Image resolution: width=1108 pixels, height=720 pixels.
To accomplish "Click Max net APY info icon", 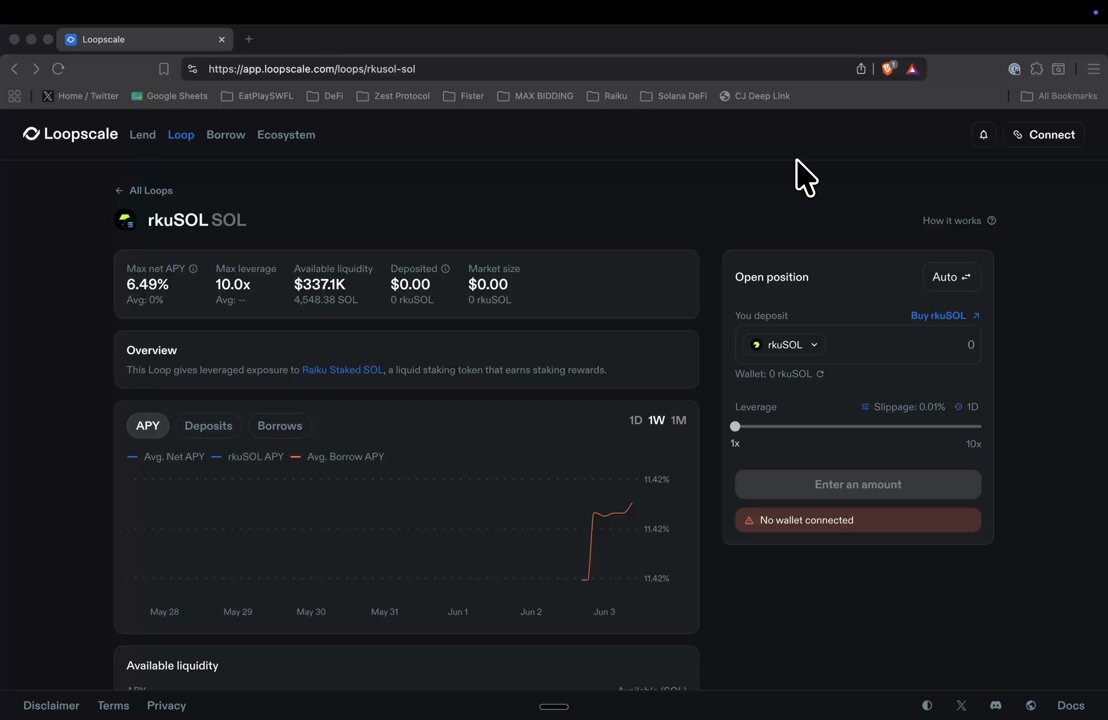I will (x=193, y=268).
